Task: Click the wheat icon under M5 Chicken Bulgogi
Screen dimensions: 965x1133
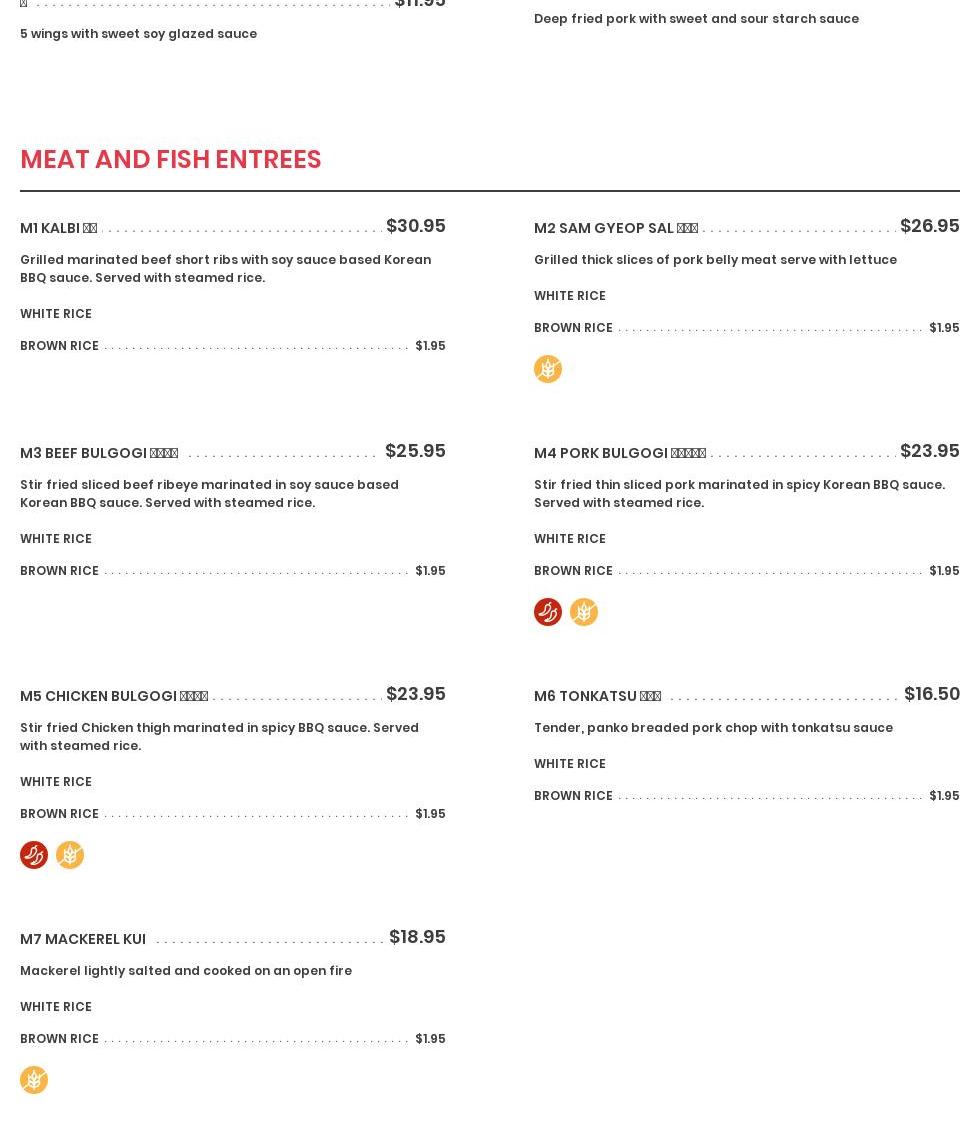Action: 70,855
